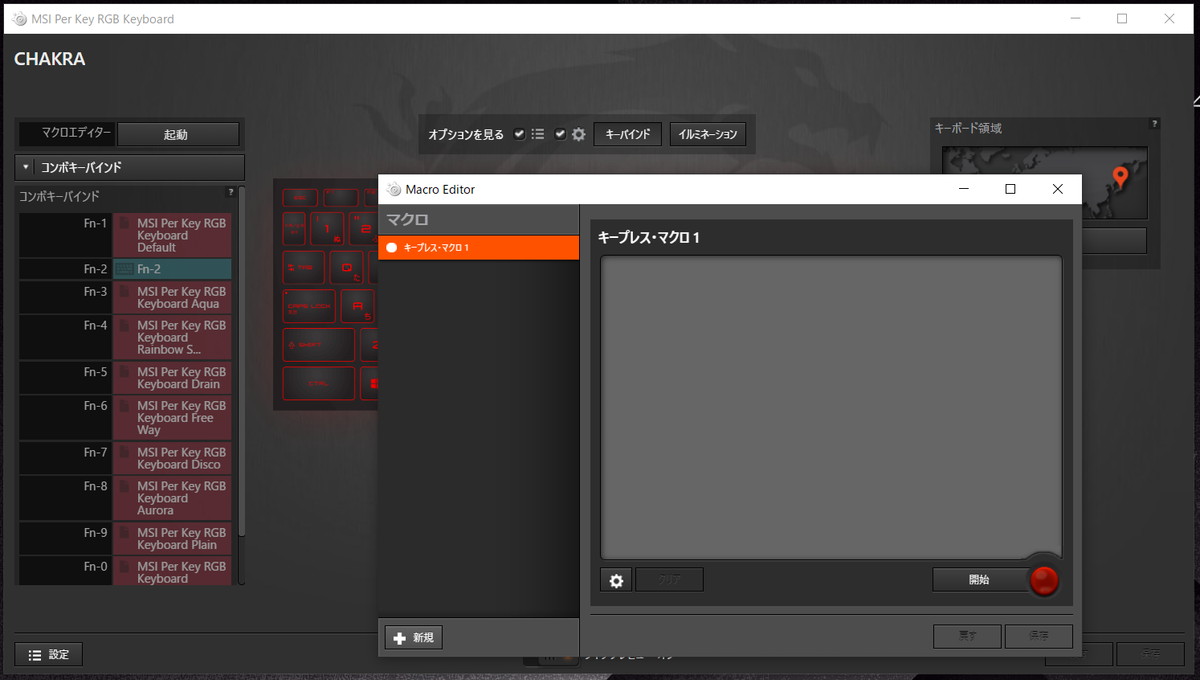
Task: Close the Macro Editor window
Action: click(1057, 189)
